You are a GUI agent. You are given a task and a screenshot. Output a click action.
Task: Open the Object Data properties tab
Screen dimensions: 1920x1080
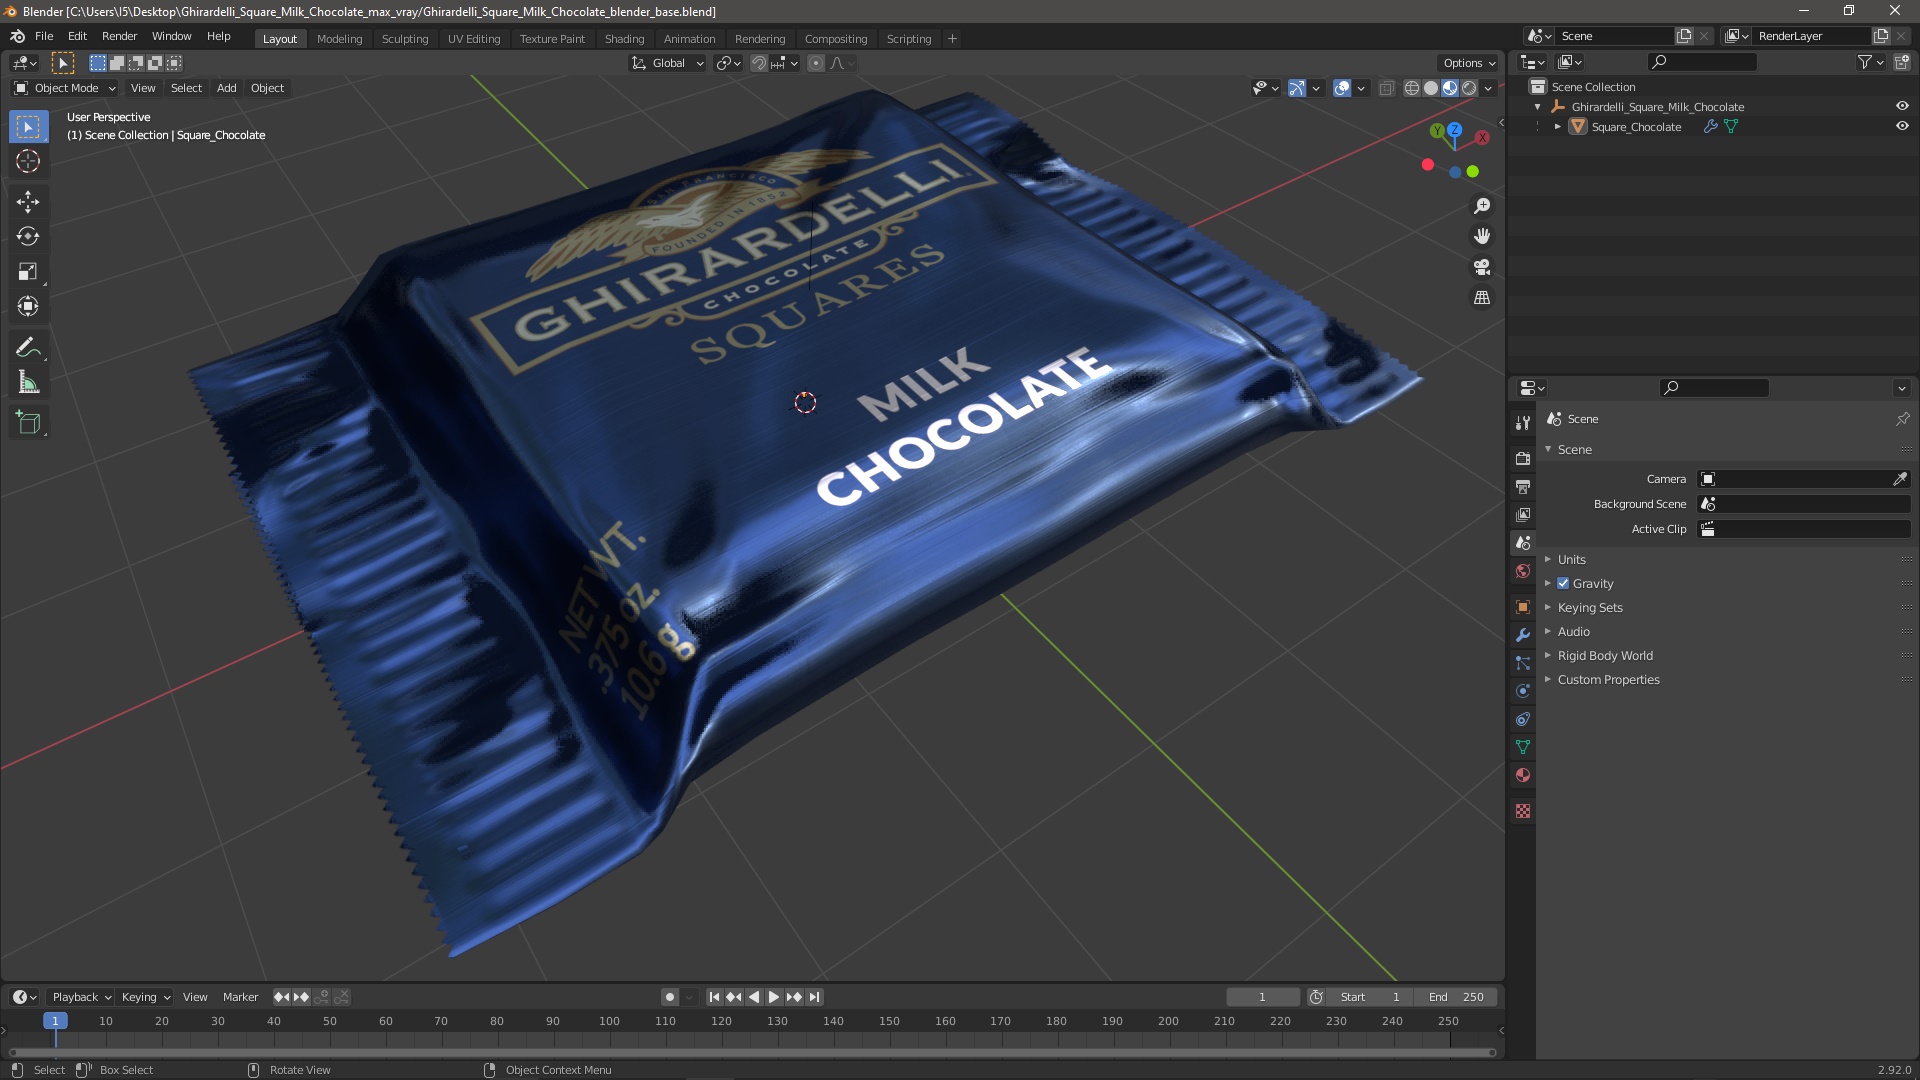pos(1523,747)
